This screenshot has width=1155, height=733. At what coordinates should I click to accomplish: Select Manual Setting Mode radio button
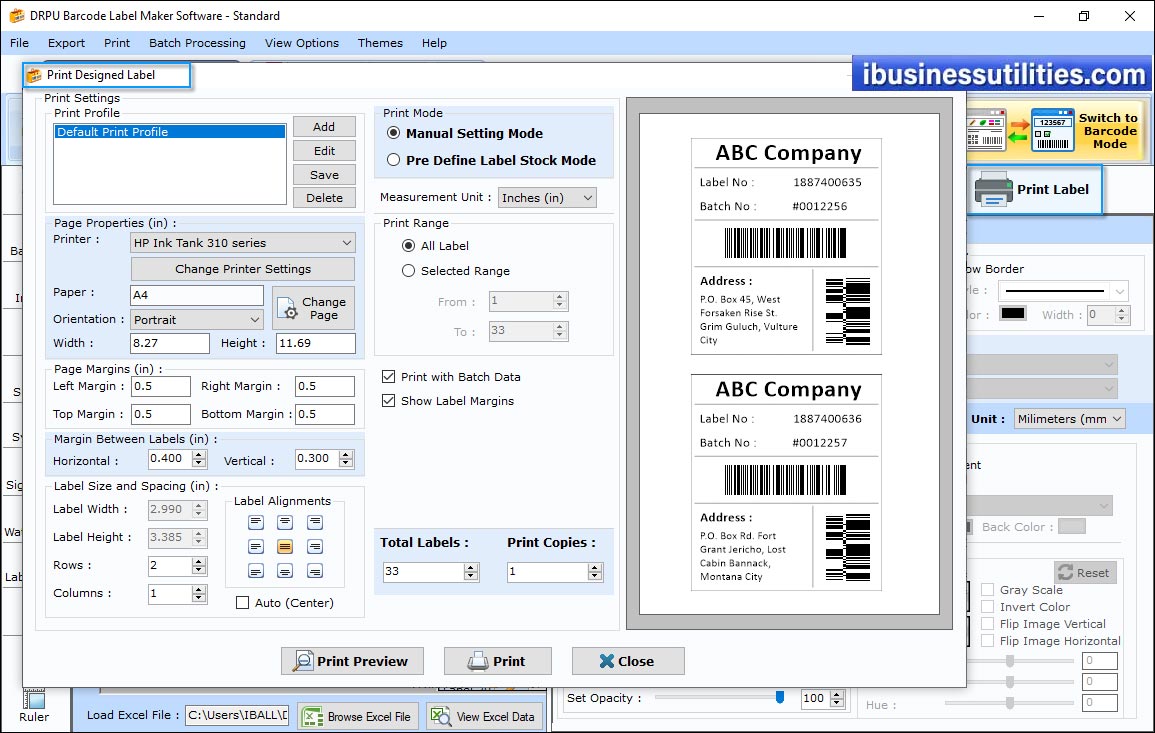(393, 133)
